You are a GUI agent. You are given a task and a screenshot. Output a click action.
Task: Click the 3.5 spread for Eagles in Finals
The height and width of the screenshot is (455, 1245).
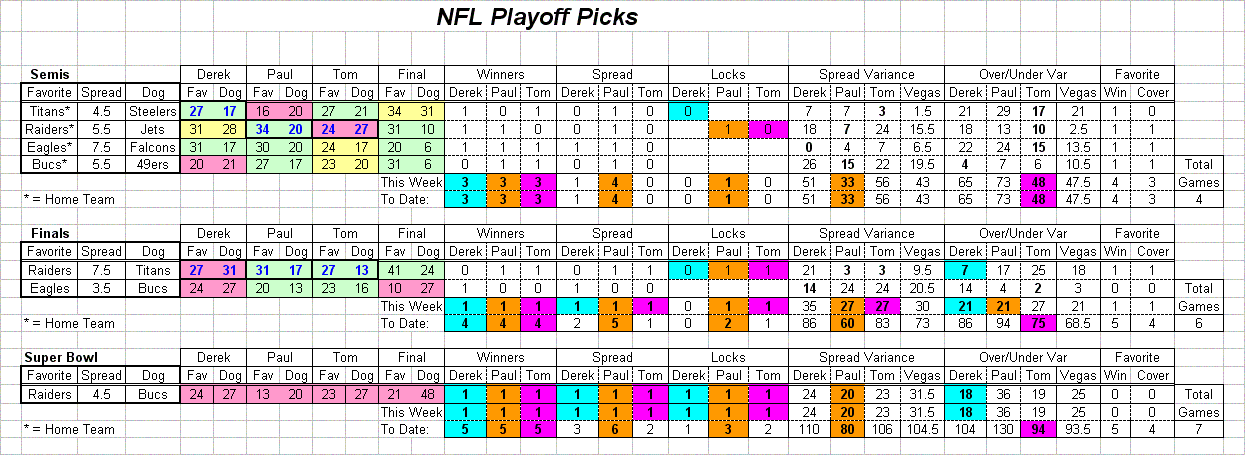(102, 288)
